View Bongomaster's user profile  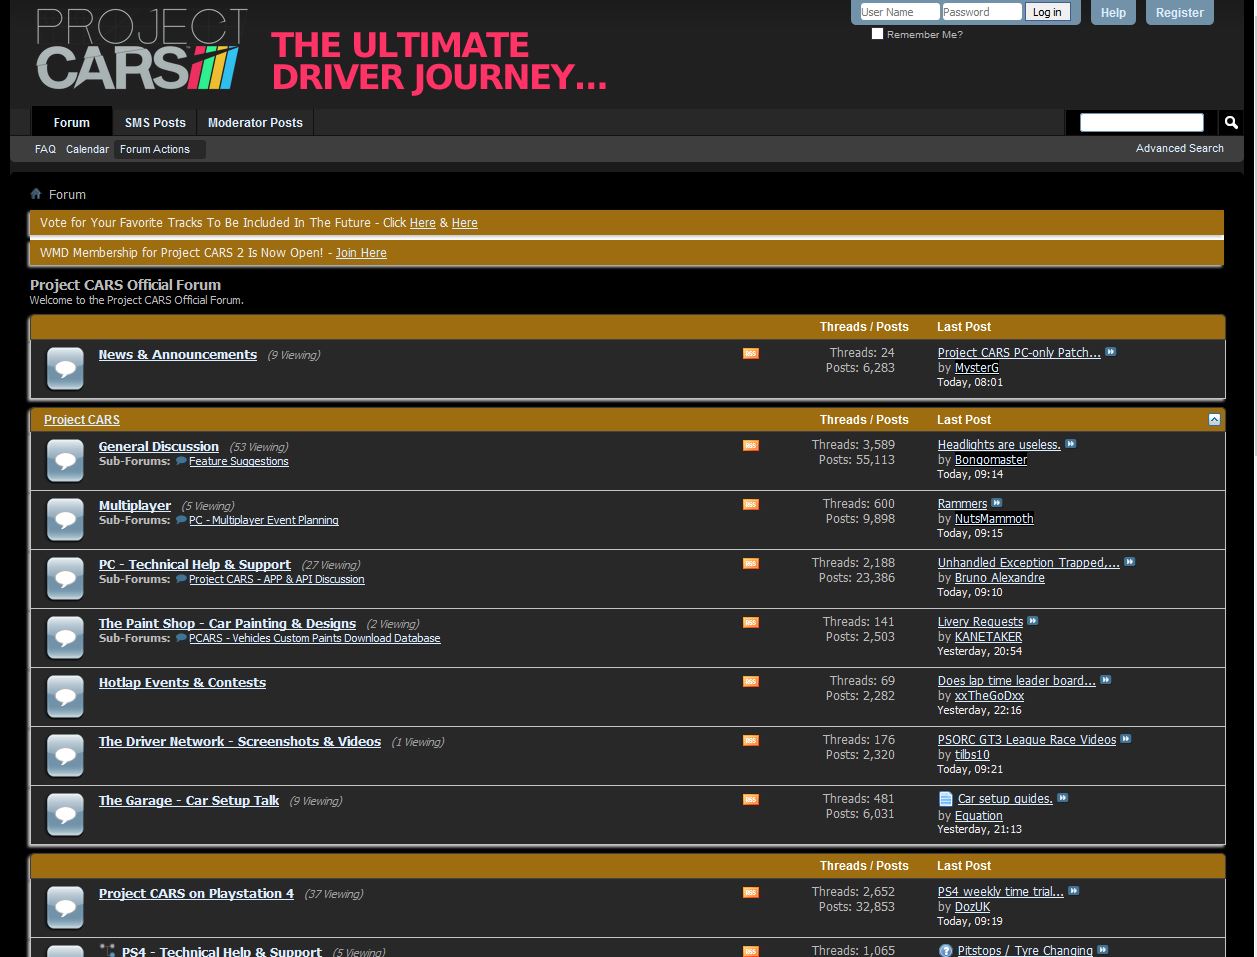(991, 460)
